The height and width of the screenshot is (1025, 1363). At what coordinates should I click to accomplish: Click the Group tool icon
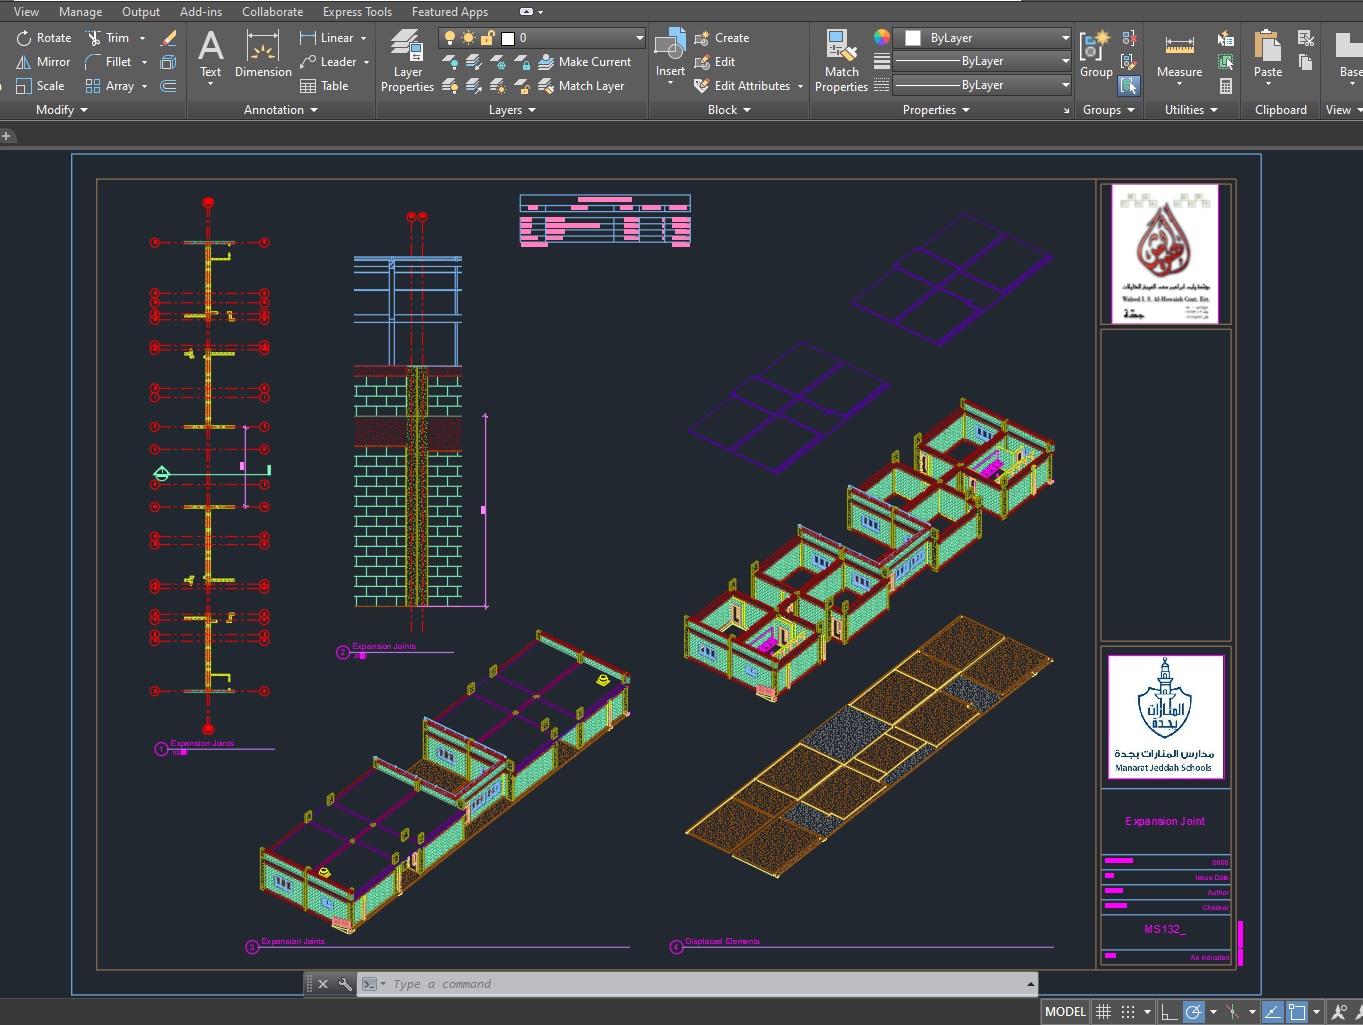[x=1096, y=55]
